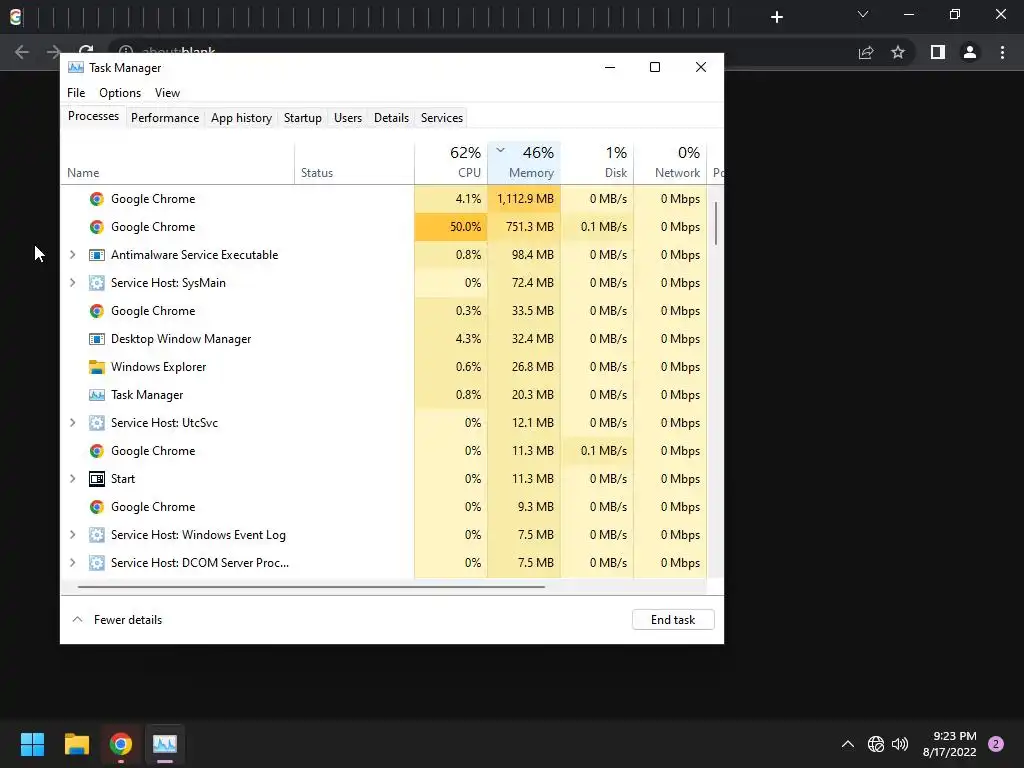Open network status icon in system tray
This screenshot has width=1024, height=768.
click(876, 744)
